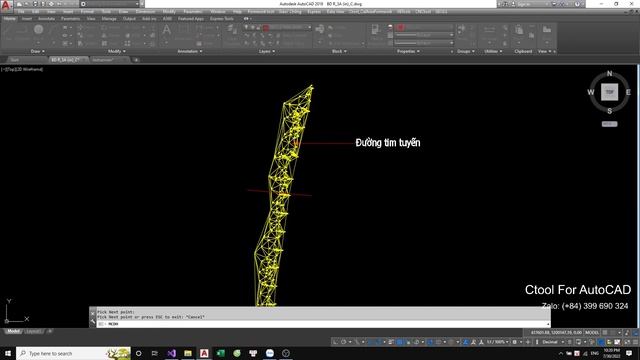Open the Decimal units dropdown
The width and height of the screenshot is (640, 360).
pyautogui.click(x=552, y=342)
